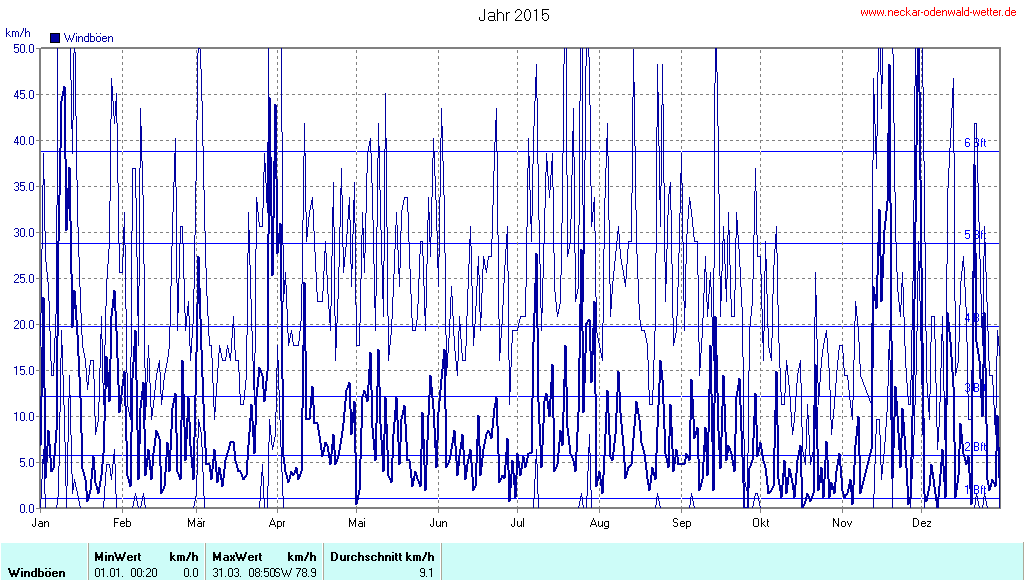
Task: Click the Jul month axis marker
Action: [518, 522]
